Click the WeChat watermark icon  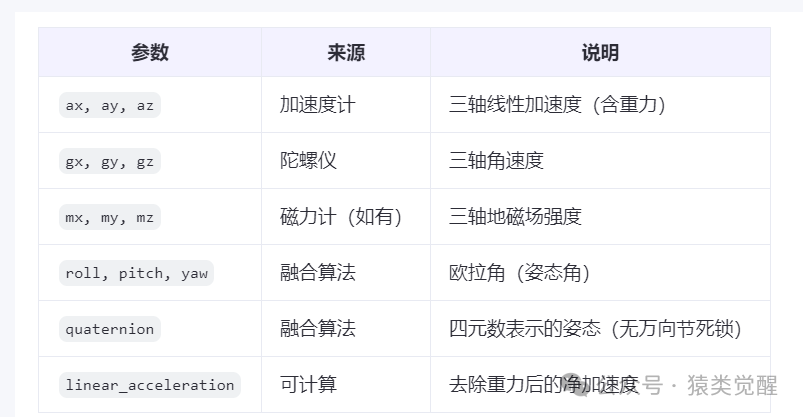(576, 385)
